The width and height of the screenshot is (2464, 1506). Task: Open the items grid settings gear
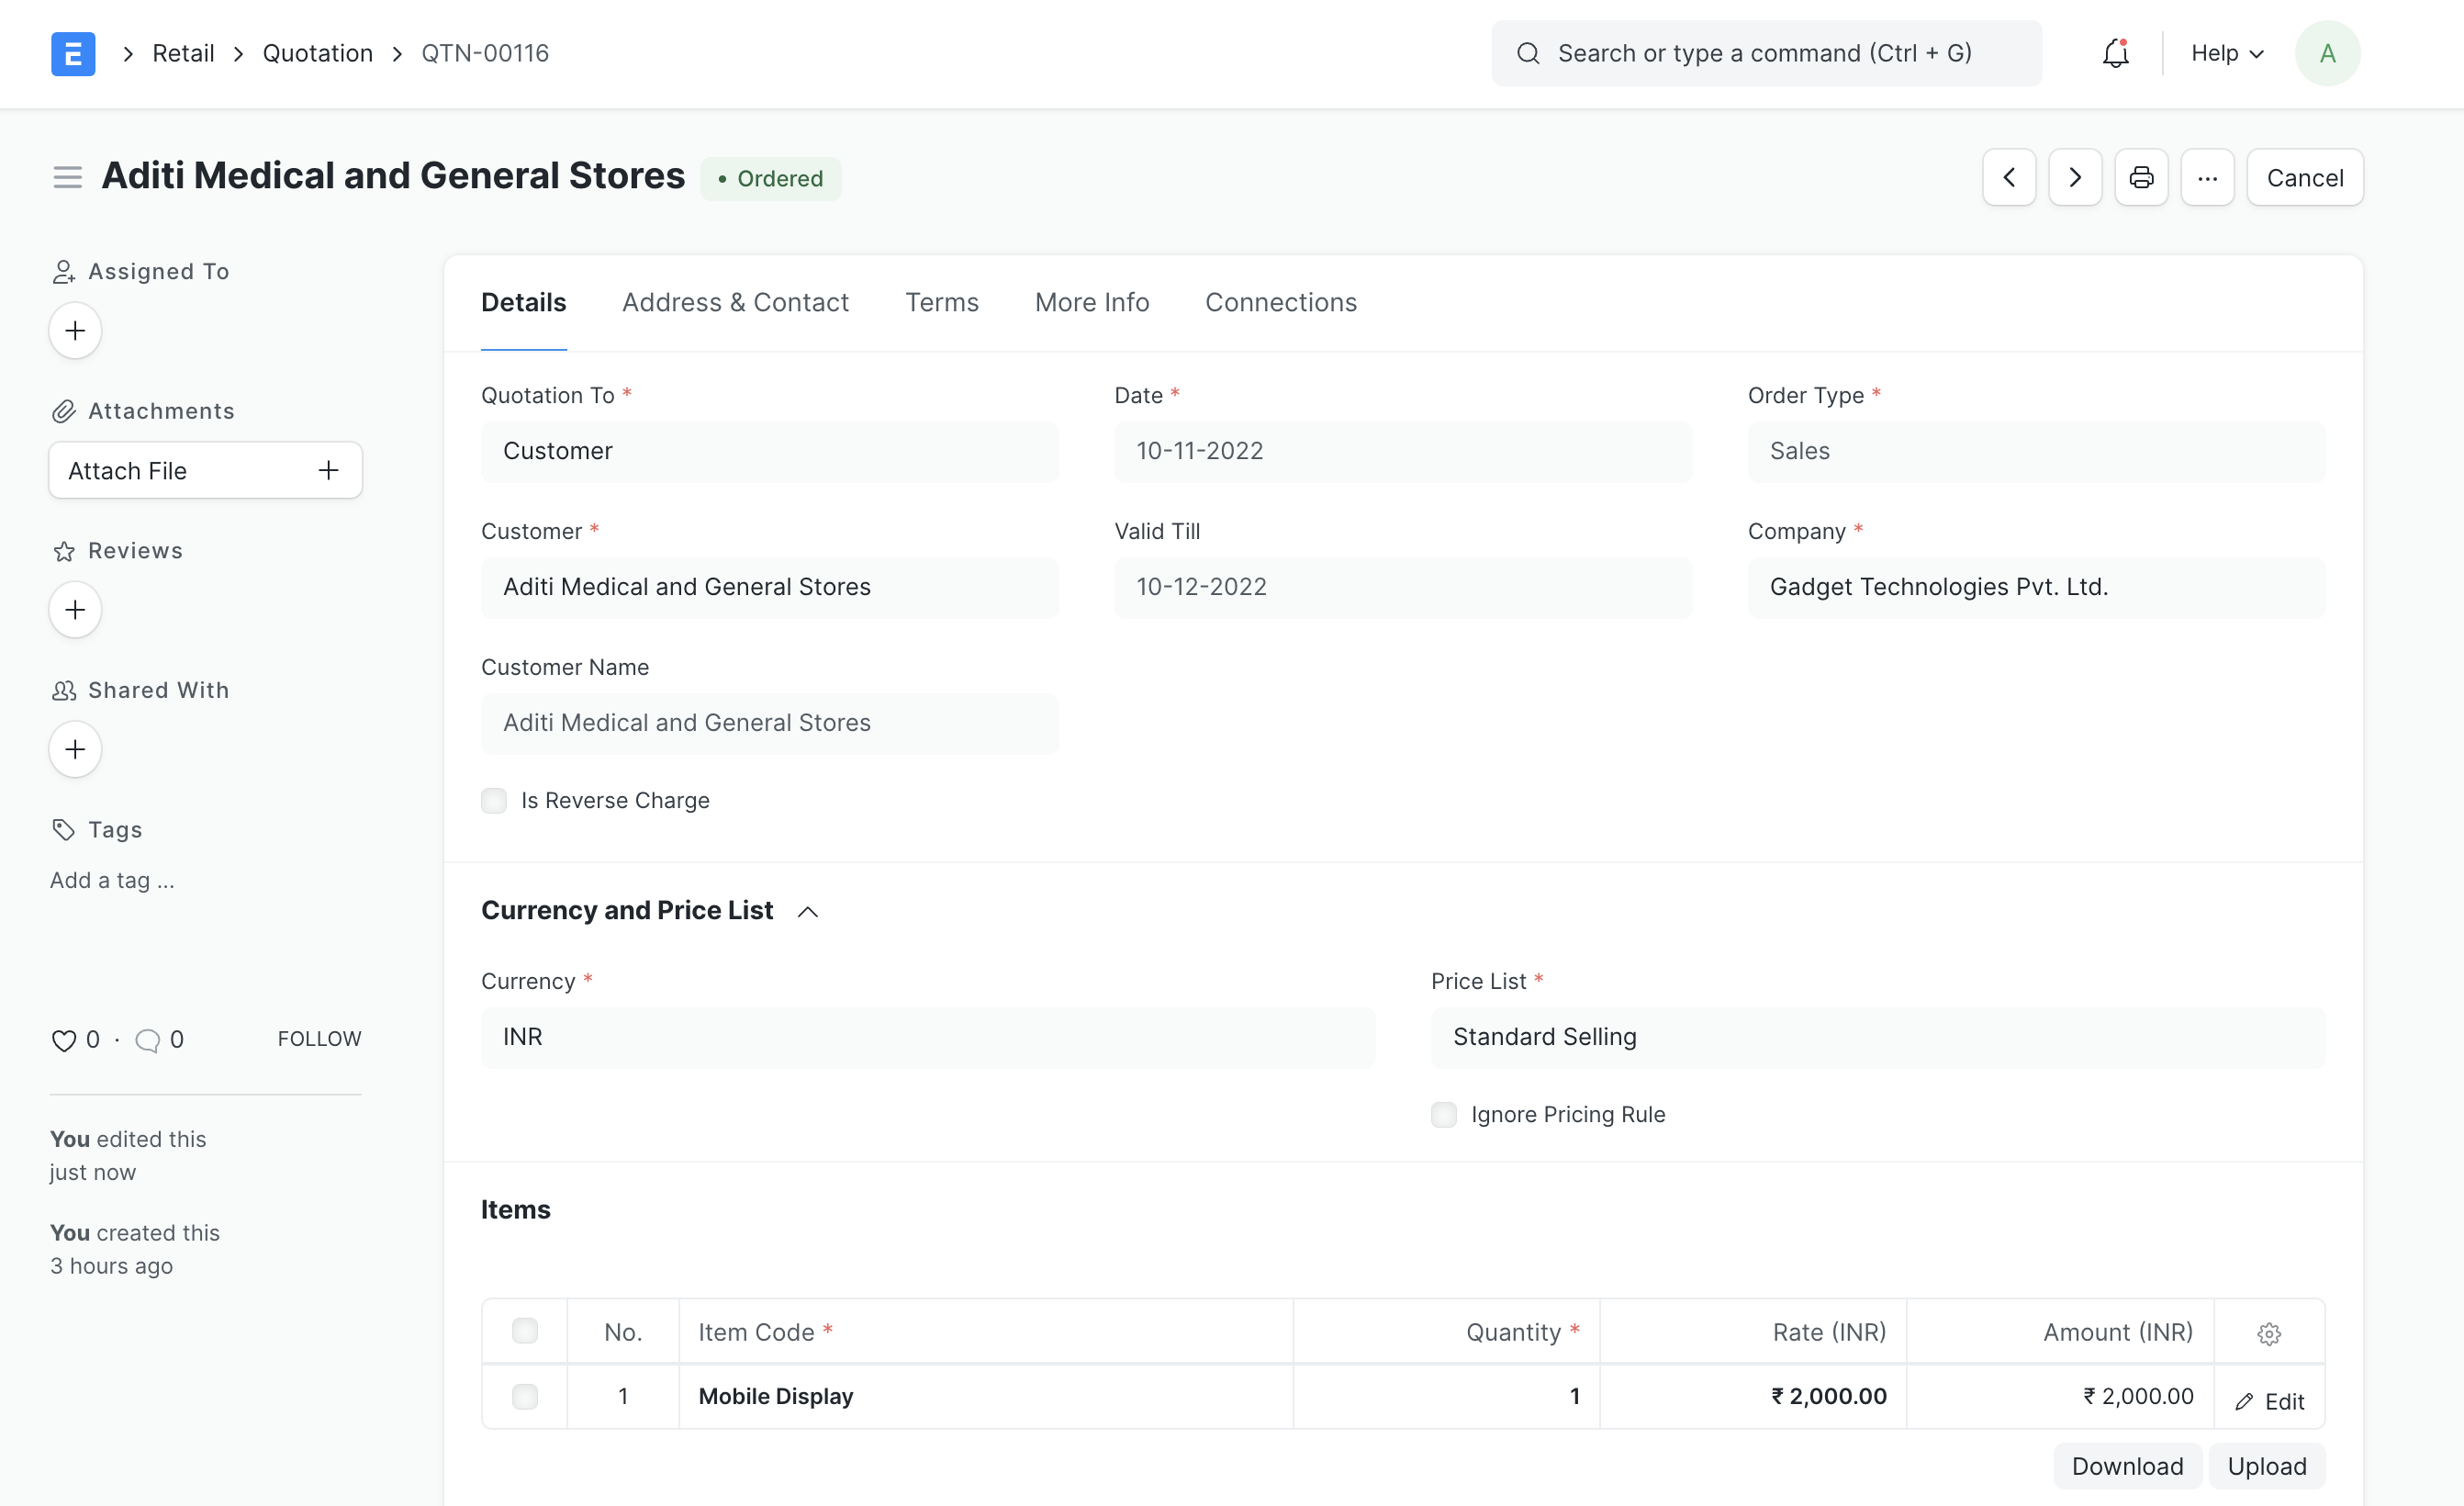[x=2269, y=1333]
